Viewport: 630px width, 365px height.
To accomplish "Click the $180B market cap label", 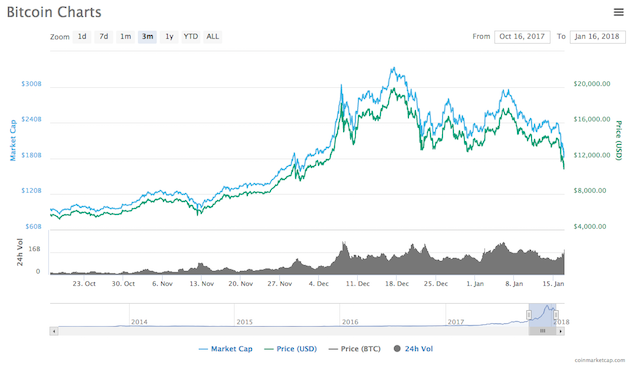I will [31, 155].
